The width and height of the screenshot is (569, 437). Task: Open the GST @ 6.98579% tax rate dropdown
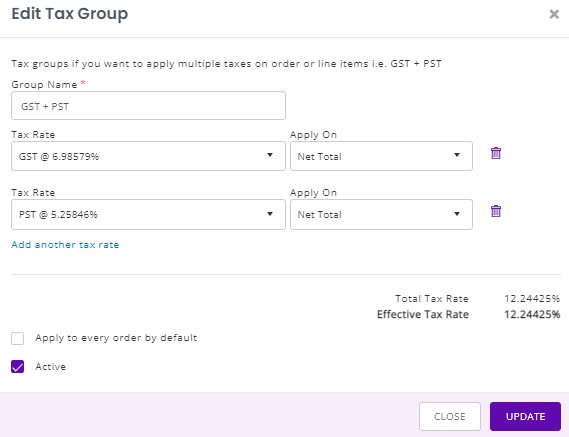point(148,156)
